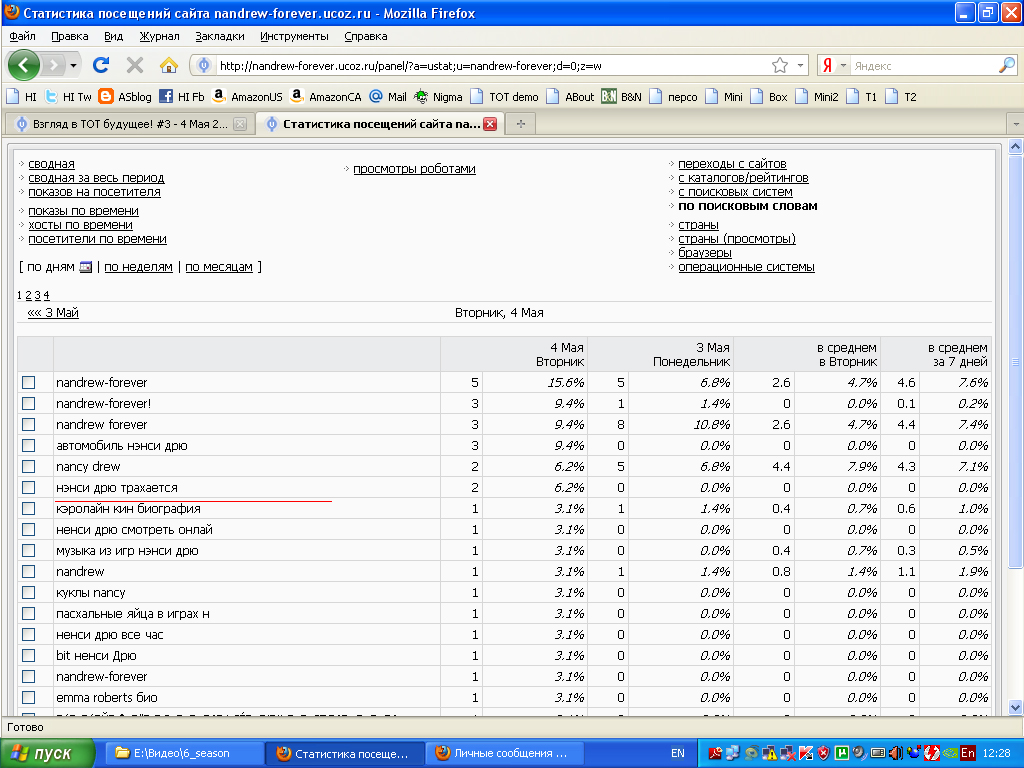
Task: Open the AmazonUS bookmark
Action: pyautogui.click(x=248, y=97)
